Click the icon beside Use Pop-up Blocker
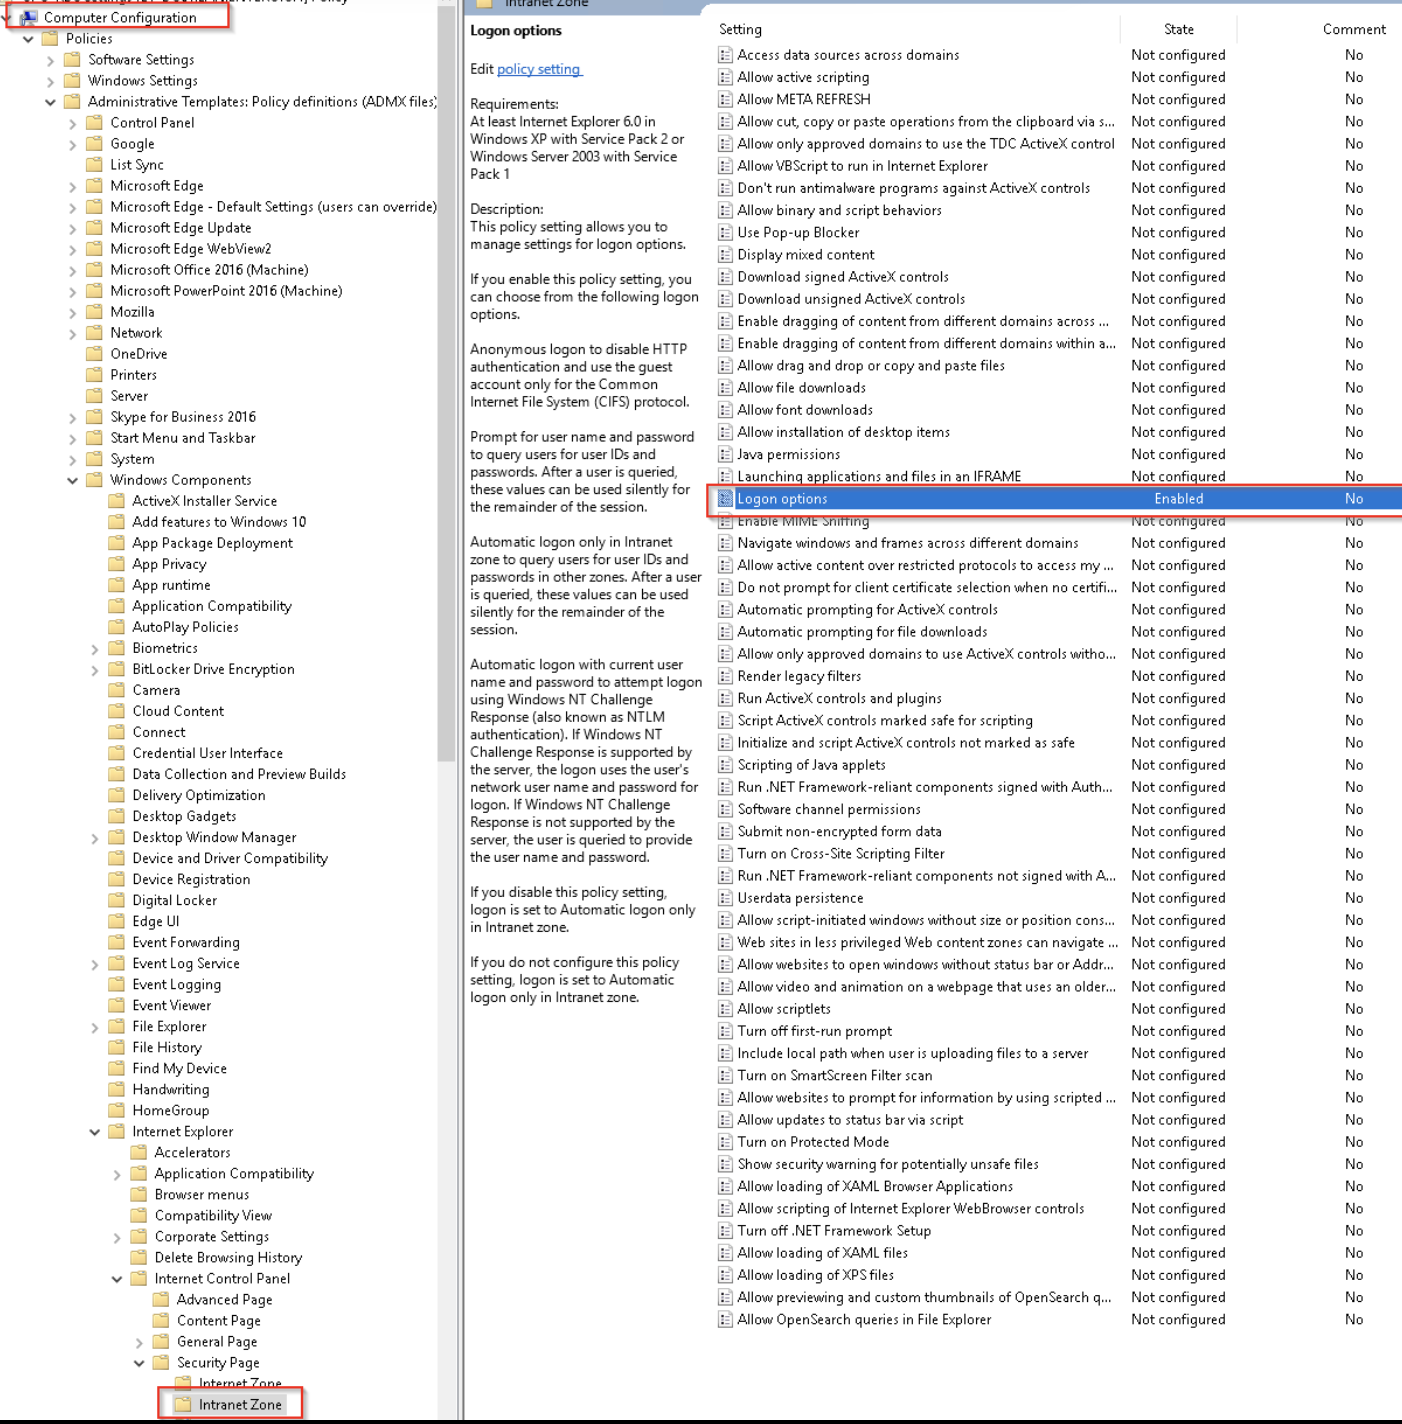1402x1424 pixels. pos(725,233)
